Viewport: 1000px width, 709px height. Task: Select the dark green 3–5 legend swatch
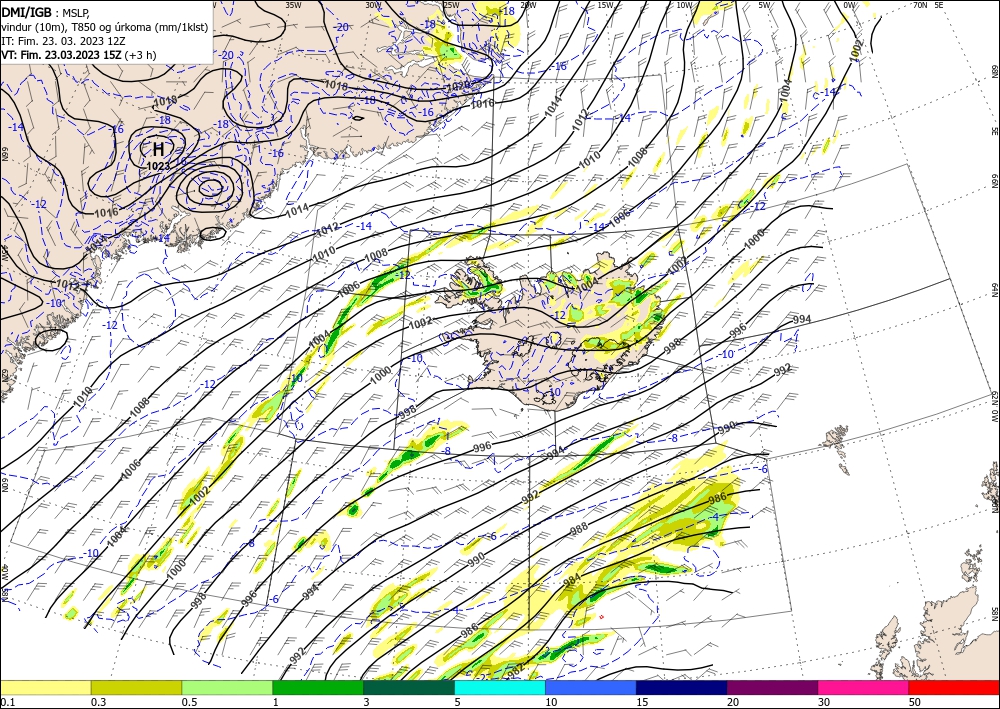click(409, 687)
